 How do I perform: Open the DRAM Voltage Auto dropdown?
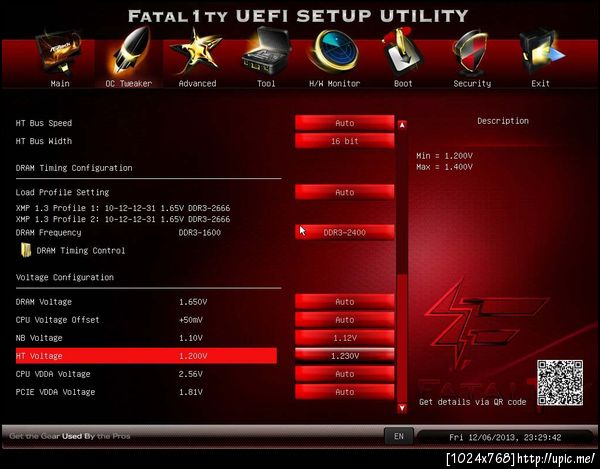[x=344, y=302]
